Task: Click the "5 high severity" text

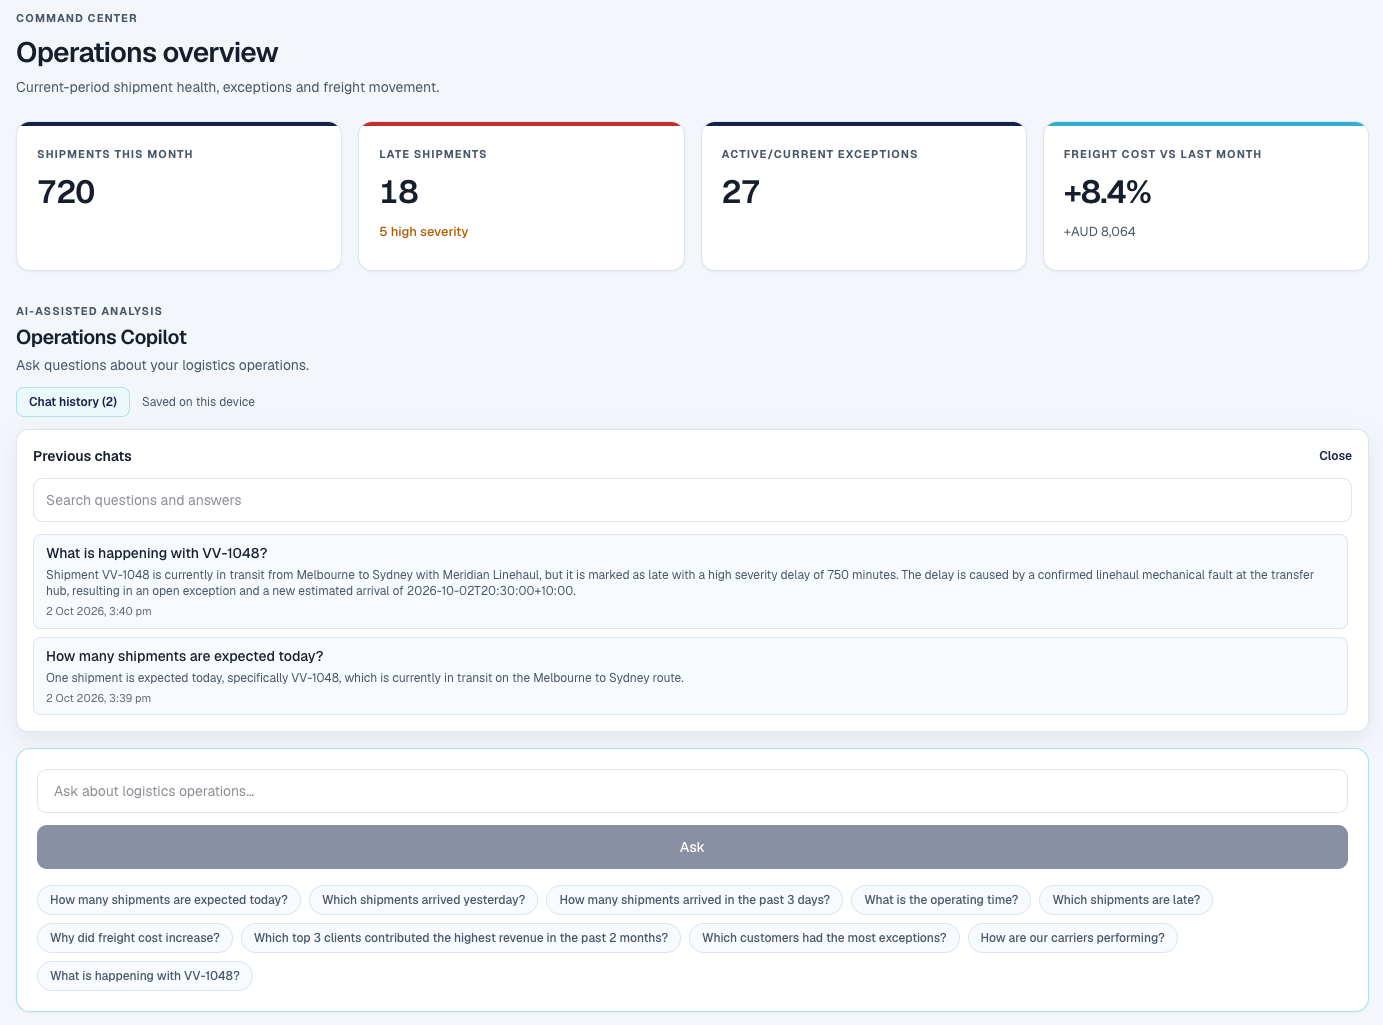Action: [424, 232]
